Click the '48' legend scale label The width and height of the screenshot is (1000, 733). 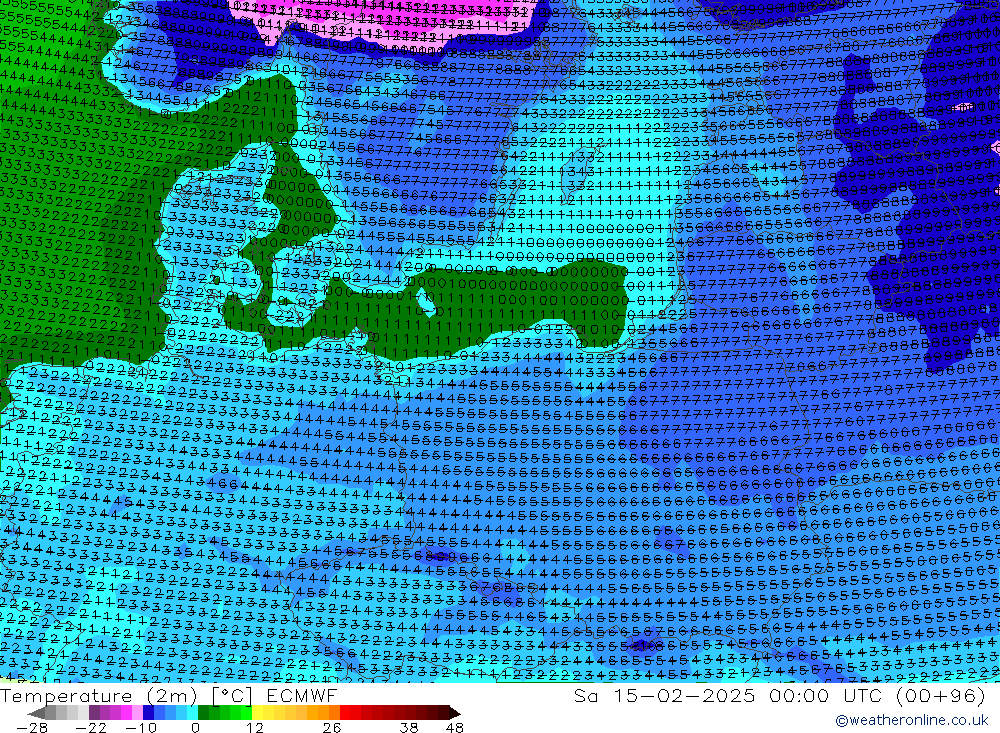tap(455, 727)
